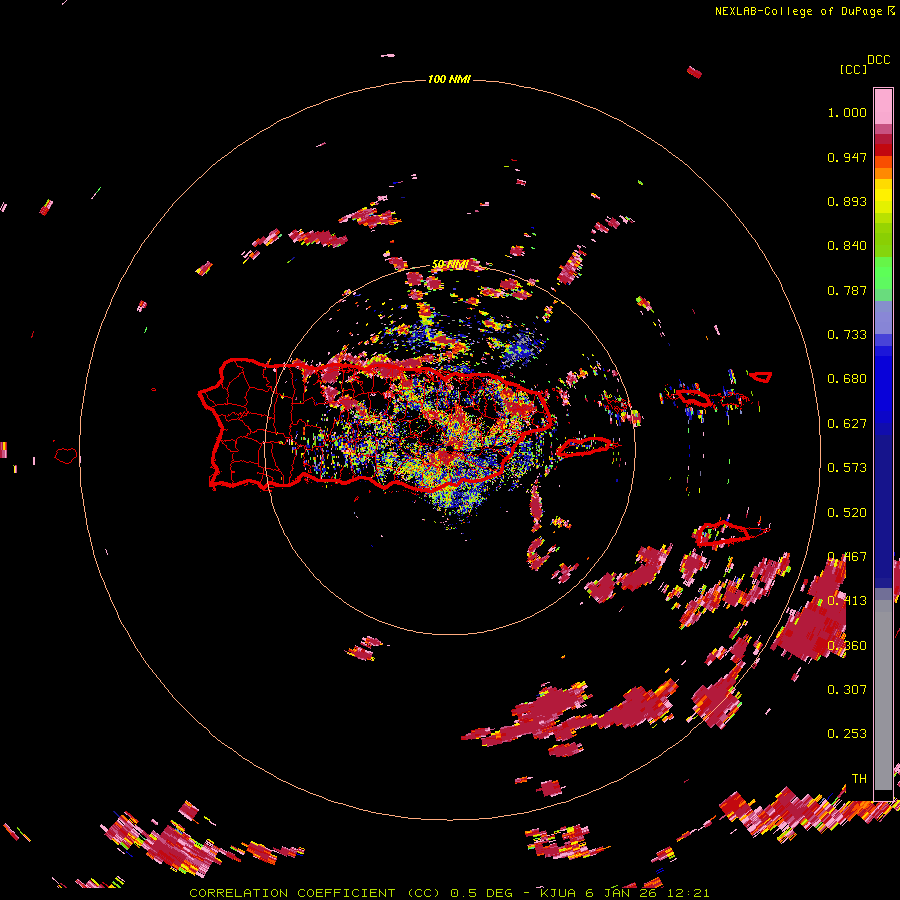Click the DCC label above the color scale
This screenshot has width=900, height=900.
coord(878,60)
